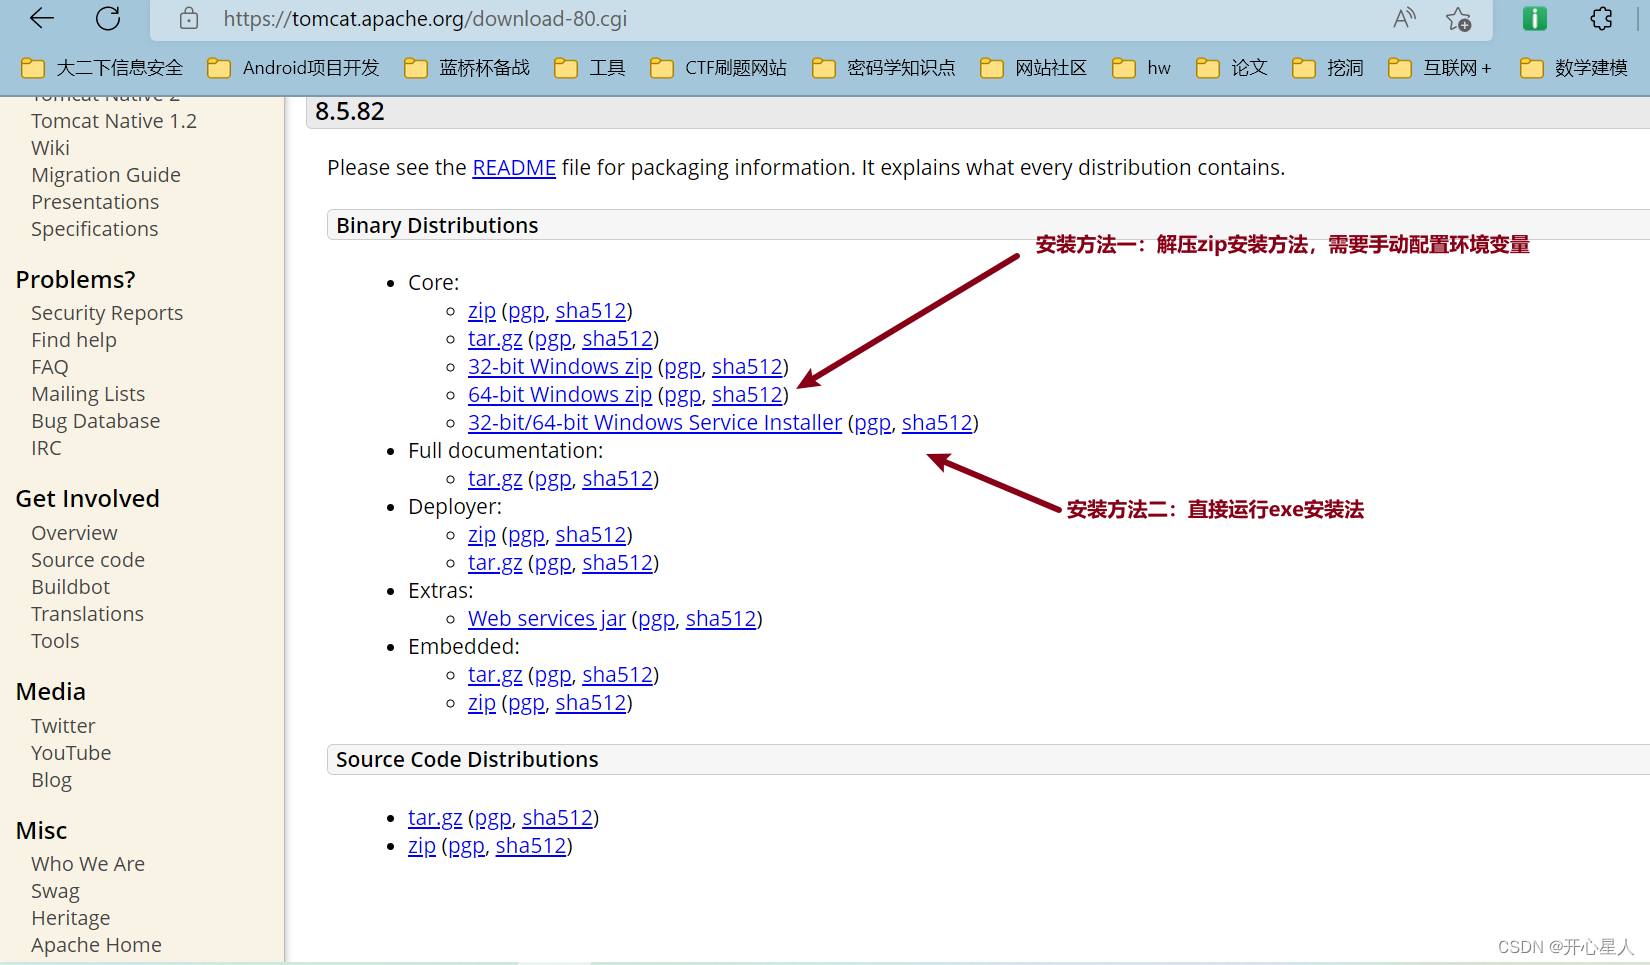The width and height of the screenshot is (1650, 965).
Task: Open the CTF刷题网站 bookmark folder
Action: 718,68
